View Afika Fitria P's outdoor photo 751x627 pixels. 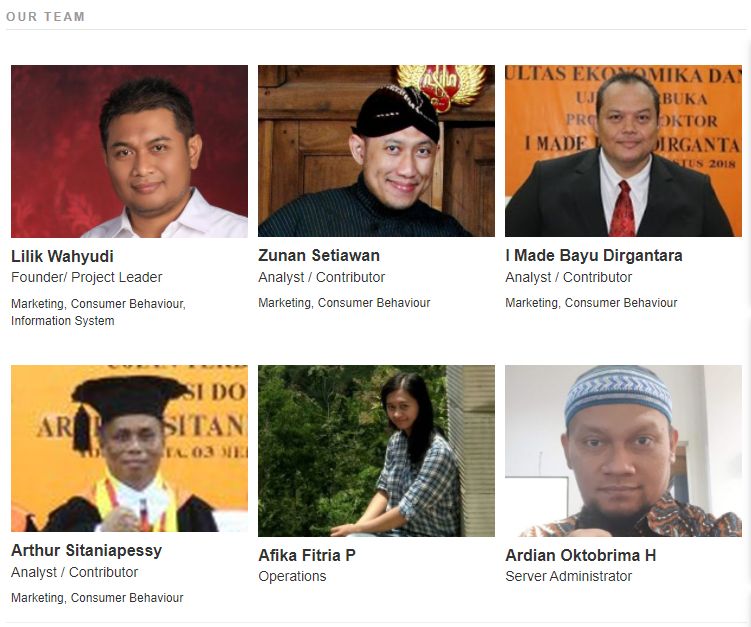coord(376,451)
